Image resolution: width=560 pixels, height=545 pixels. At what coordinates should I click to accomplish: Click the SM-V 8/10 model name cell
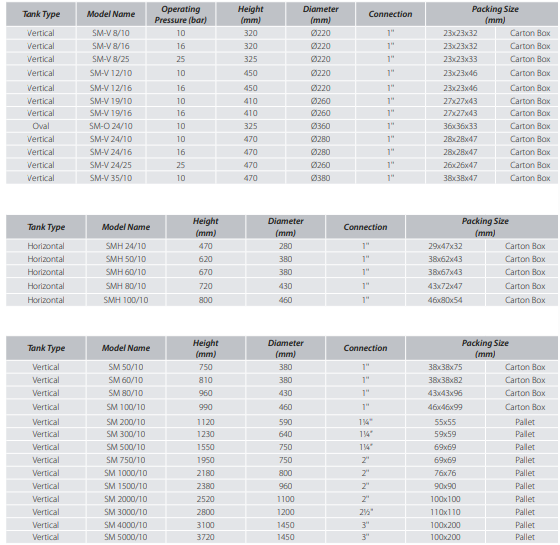111,33
